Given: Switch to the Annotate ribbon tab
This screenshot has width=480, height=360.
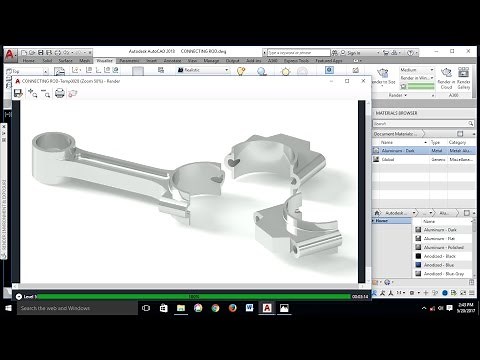Looking at the screenshot, I should click(x=172, y=61).
